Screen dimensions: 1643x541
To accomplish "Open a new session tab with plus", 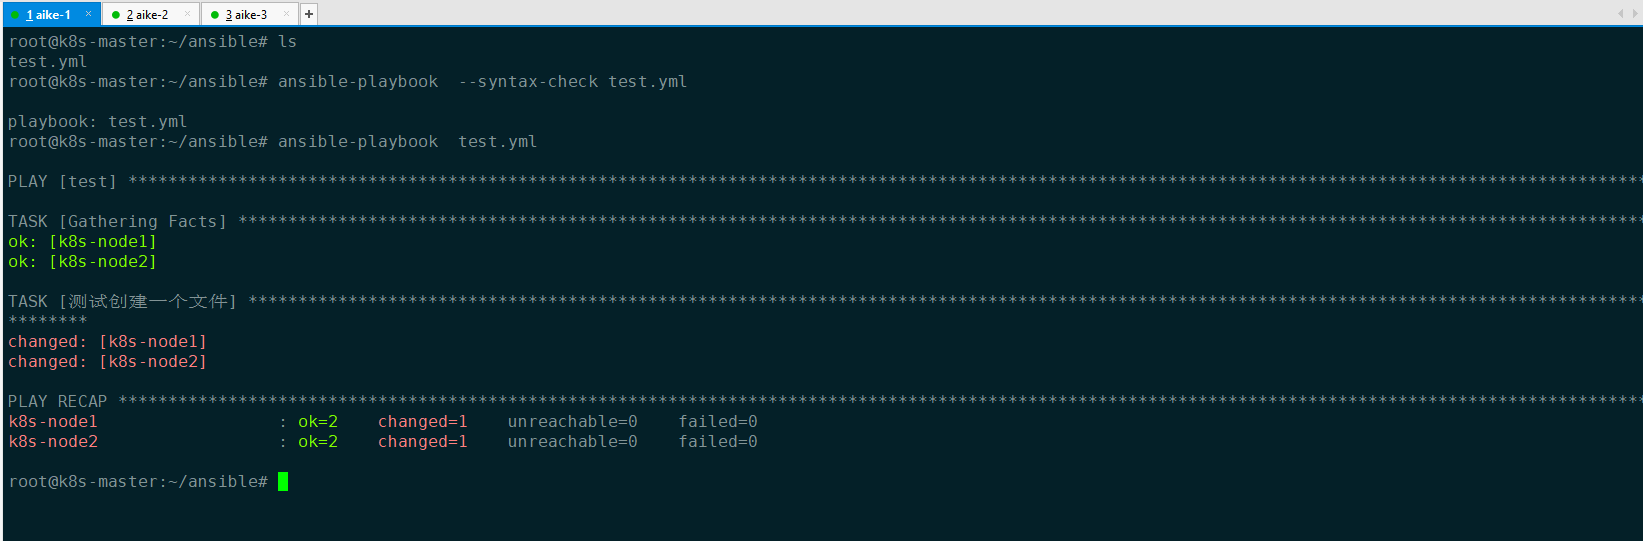I will [x=309, y=14].
